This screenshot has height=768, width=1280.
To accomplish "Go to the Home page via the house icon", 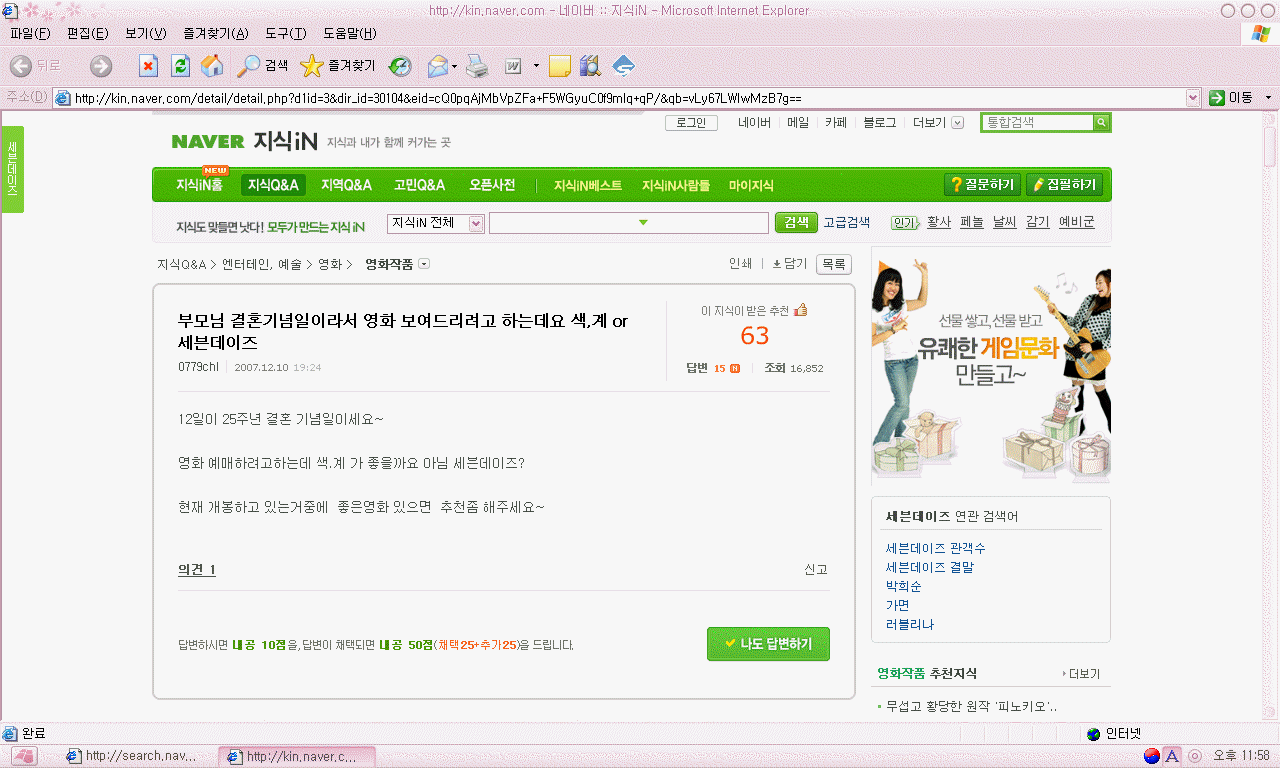I will [212, 66].
